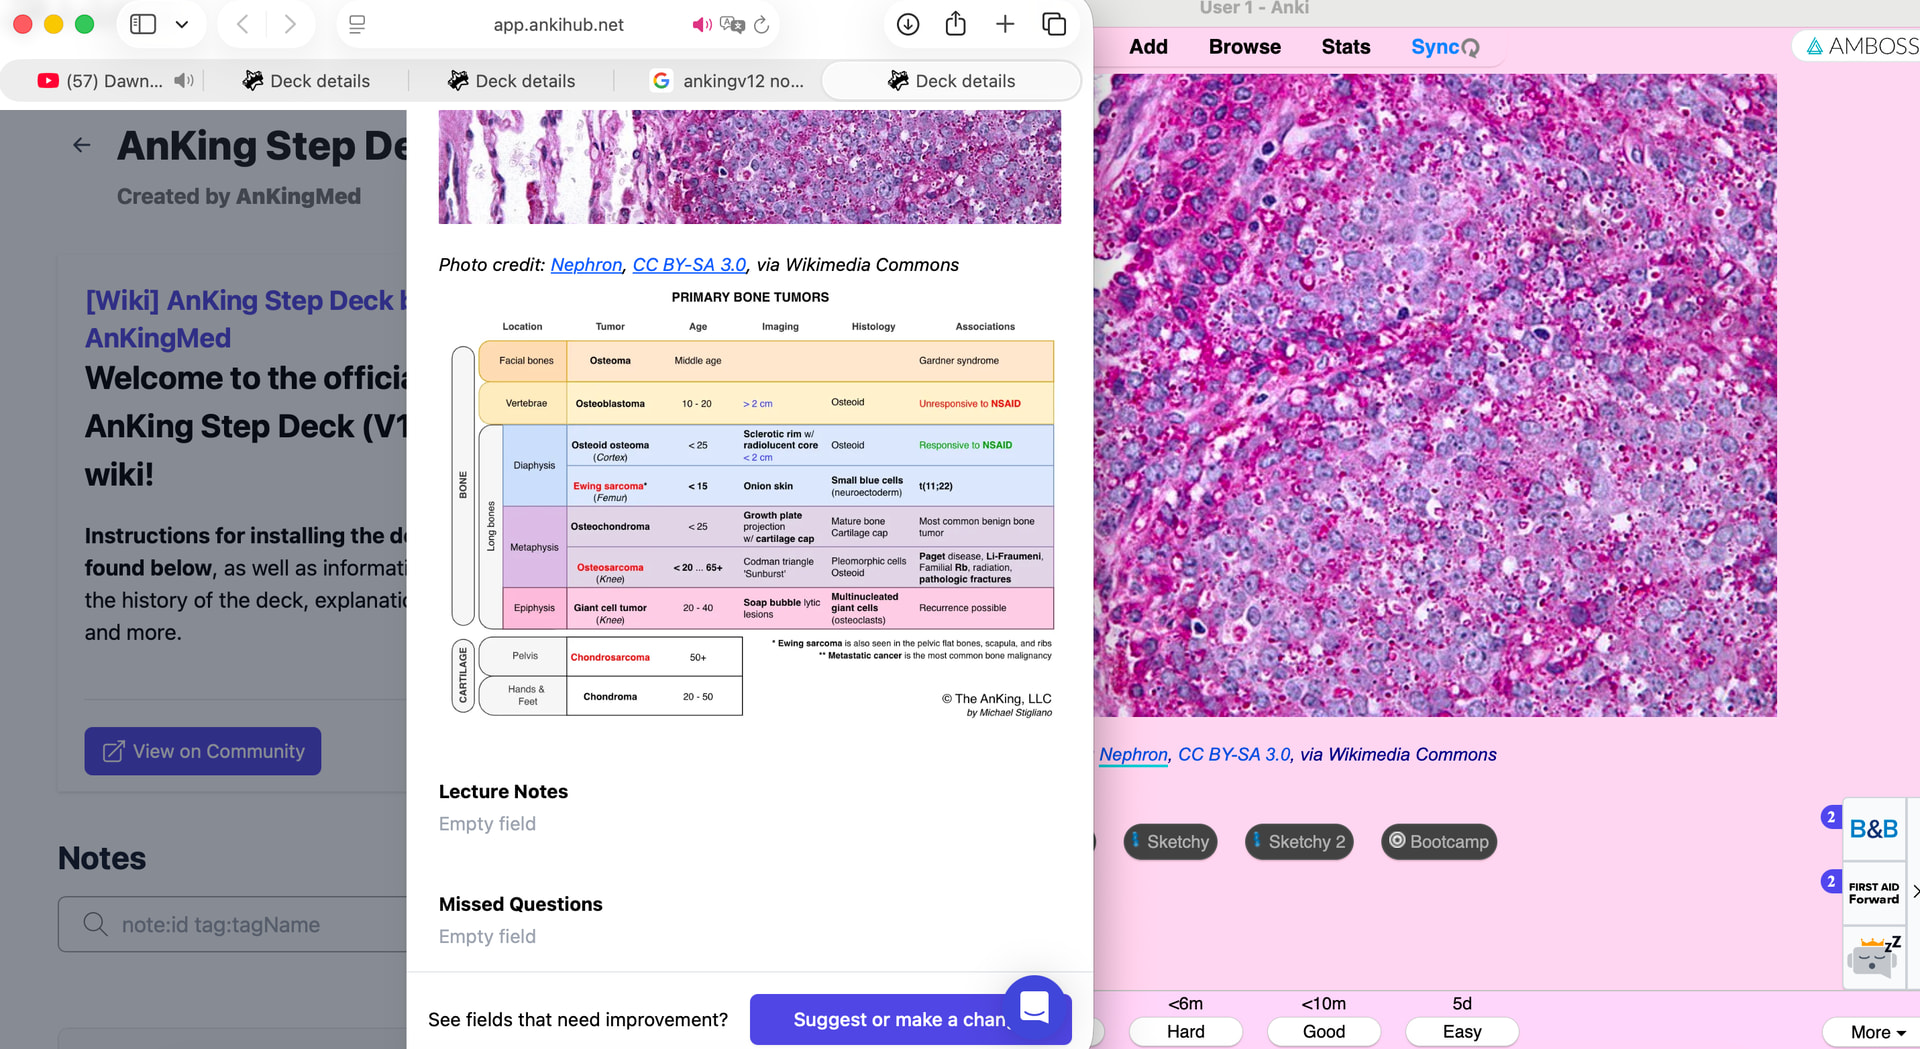Screen dimensions: 1920x1049
Task: Open the Safari share menu
Action: click(x=956, y=23)
